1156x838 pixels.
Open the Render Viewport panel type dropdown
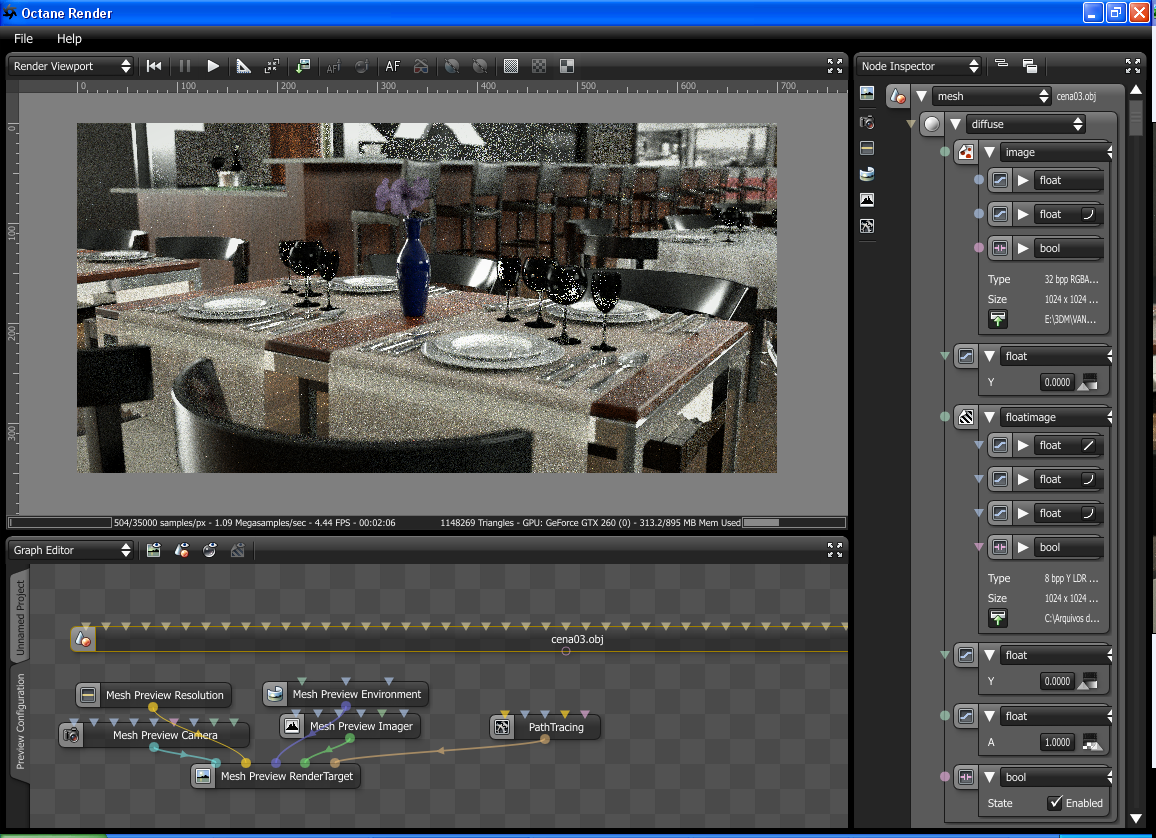click(x=71, y=66)
